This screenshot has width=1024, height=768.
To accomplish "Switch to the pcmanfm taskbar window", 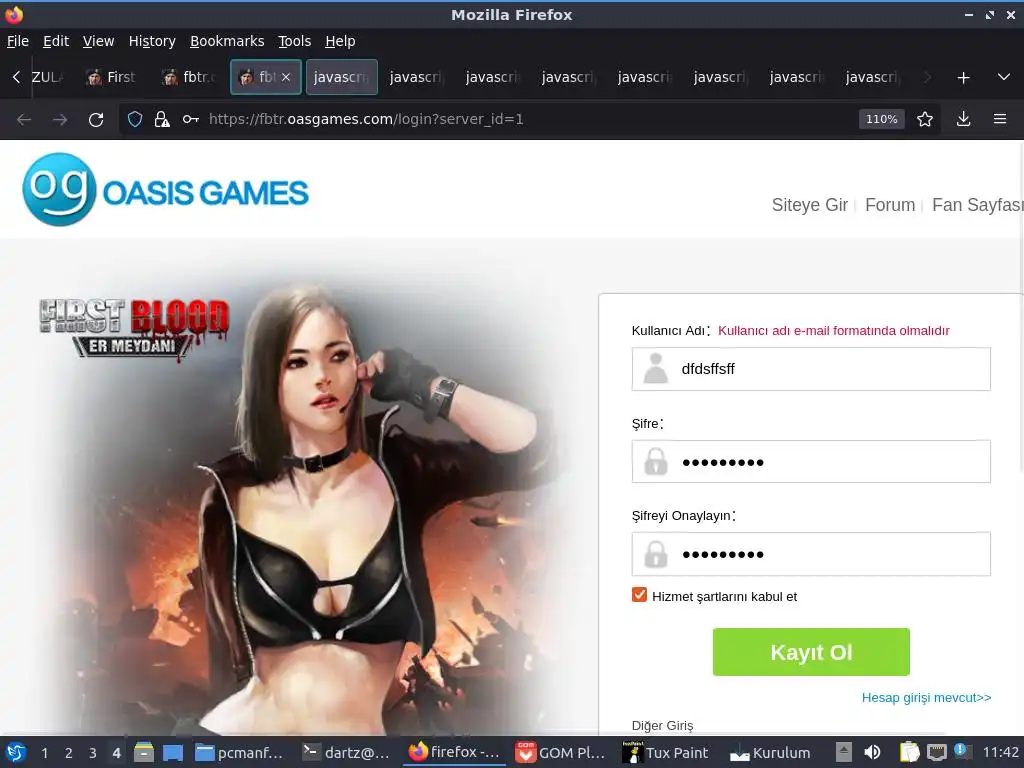I will [x=240, y=752].
